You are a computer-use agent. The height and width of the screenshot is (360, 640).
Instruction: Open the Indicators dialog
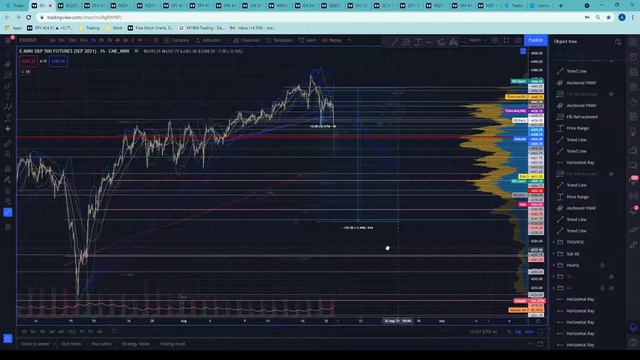[x=209, y=40]
